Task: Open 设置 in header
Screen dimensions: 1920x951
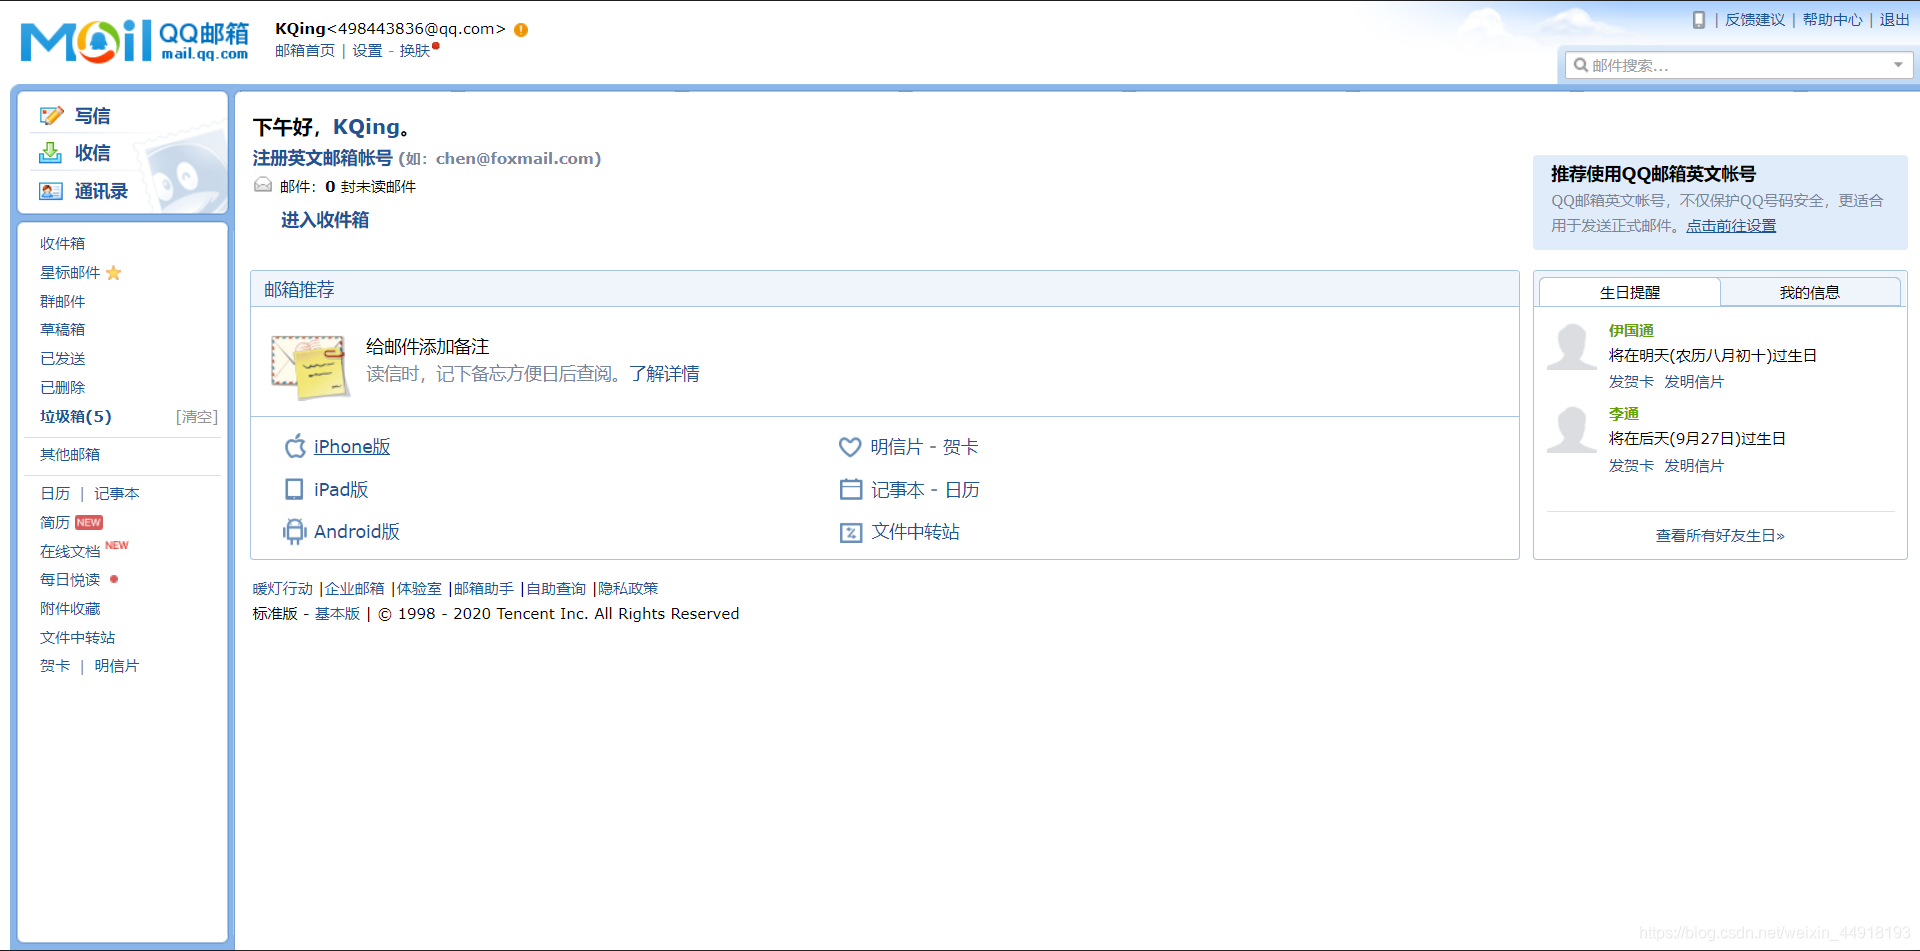Action: 367,51
